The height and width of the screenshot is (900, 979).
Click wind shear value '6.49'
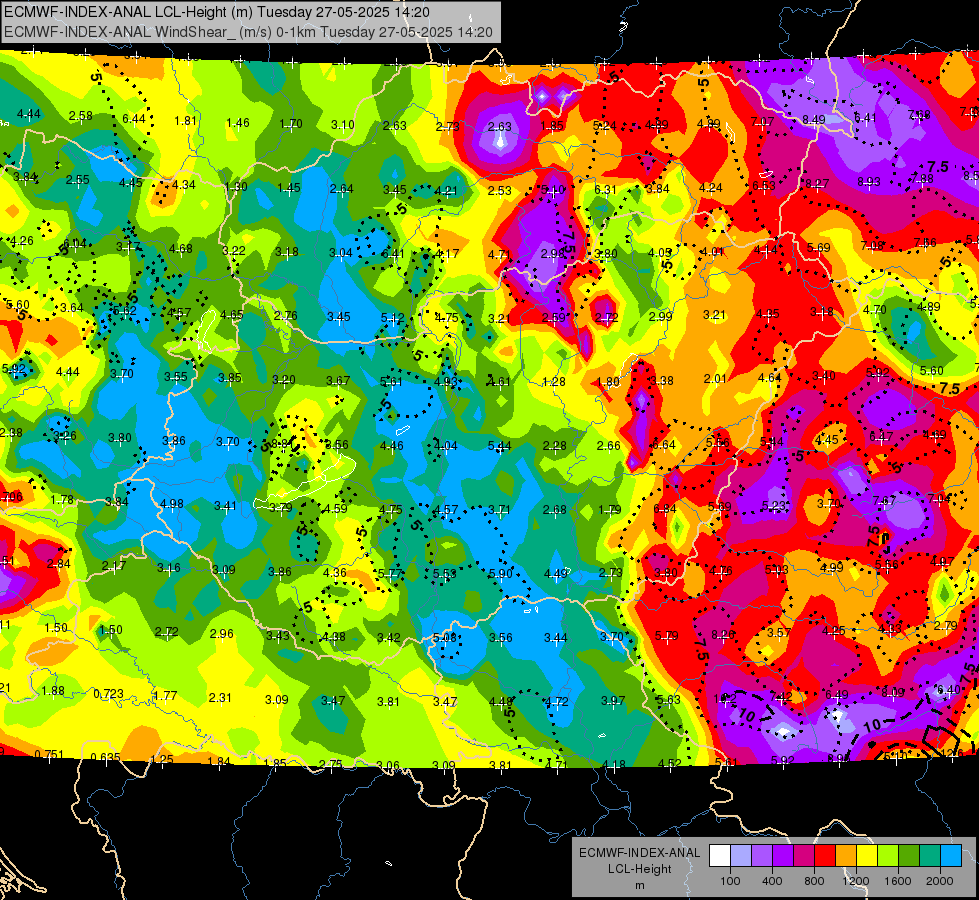point(837,694)
